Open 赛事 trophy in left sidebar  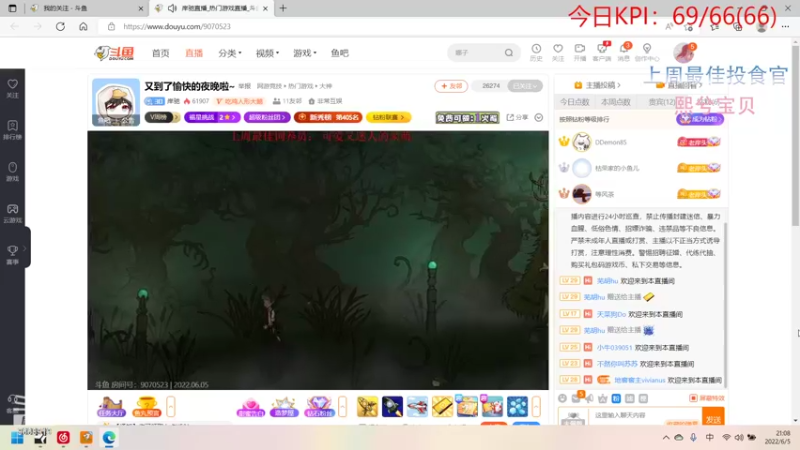(12, 255)
